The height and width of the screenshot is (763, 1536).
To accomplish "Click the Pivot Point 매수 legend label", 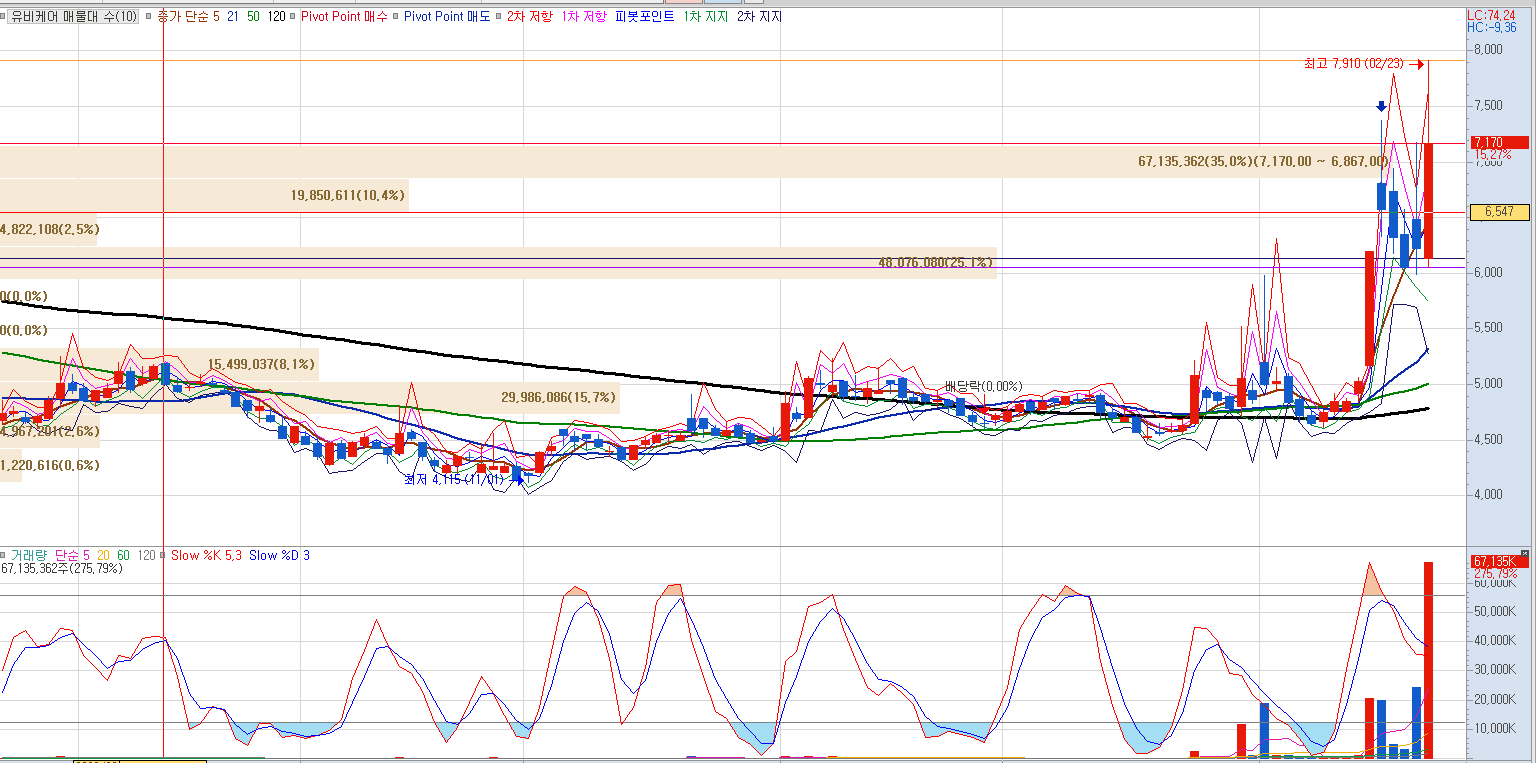I will [x=344, y=16].
